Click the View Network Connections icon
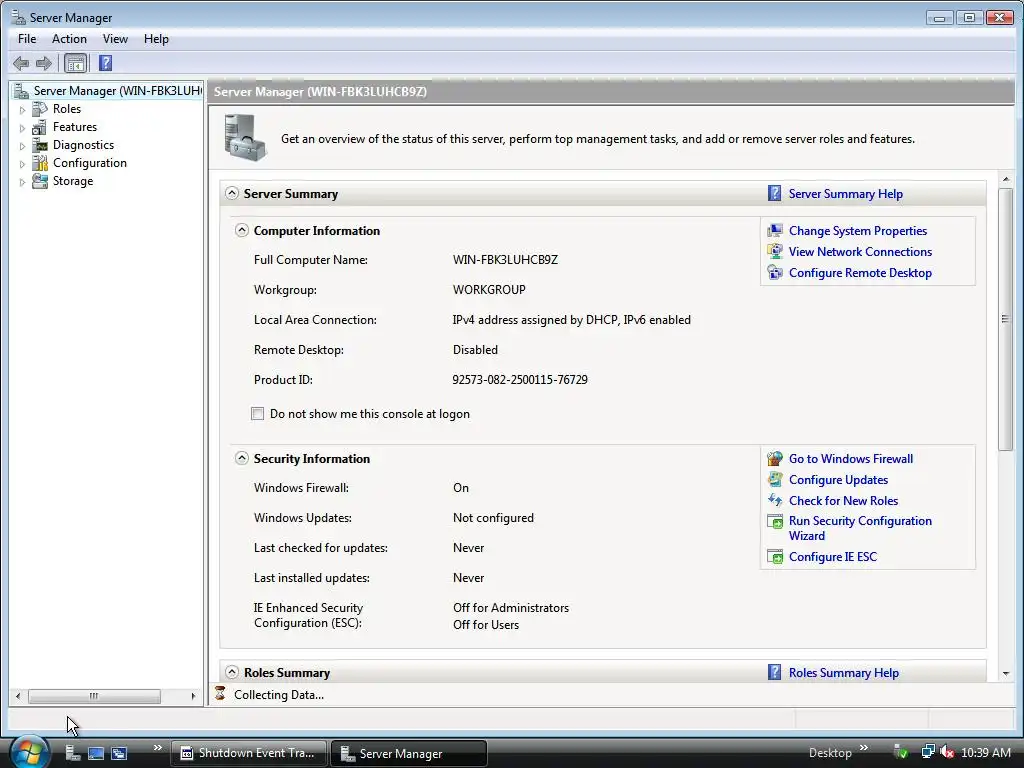This screenshot has height=768, width=1024. pyautogui.click(x=775, y=251)
